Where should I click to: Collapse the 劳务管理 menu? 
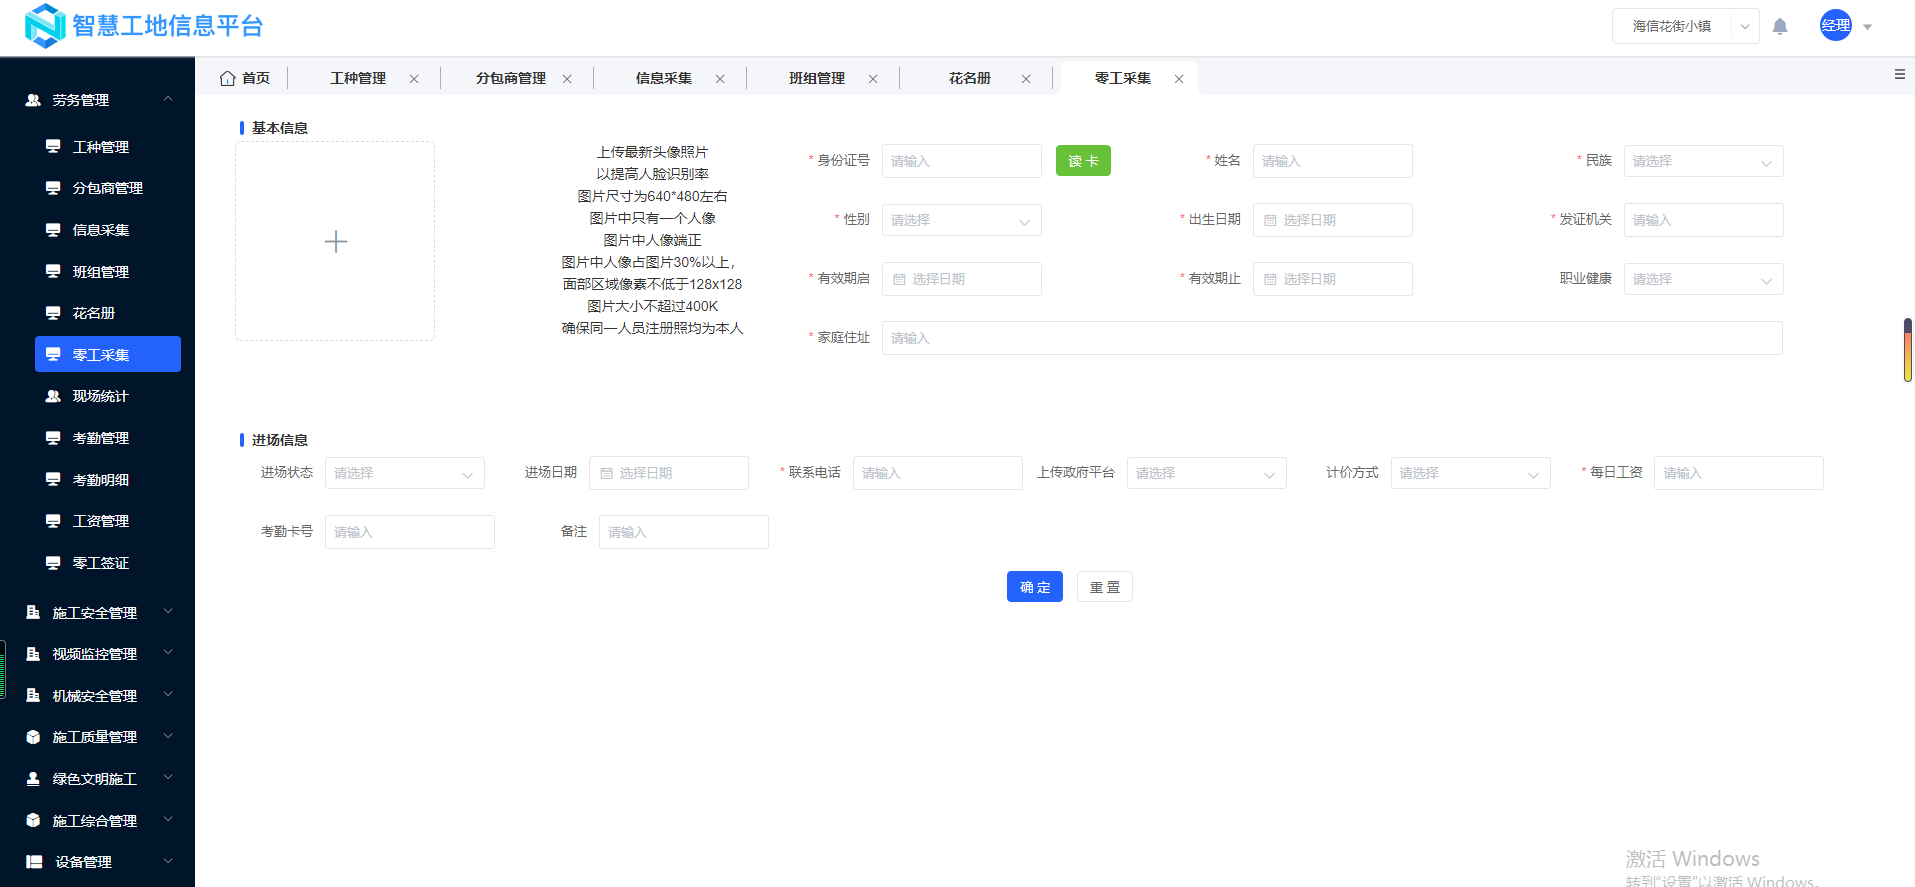168,99
